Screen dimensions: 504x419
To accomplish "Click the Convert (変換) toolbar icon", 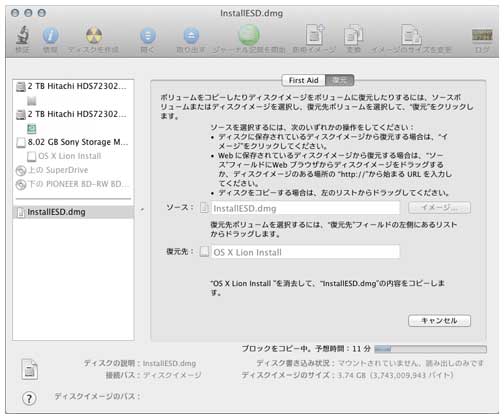I will pyautogui.click(x=353, y=35).
